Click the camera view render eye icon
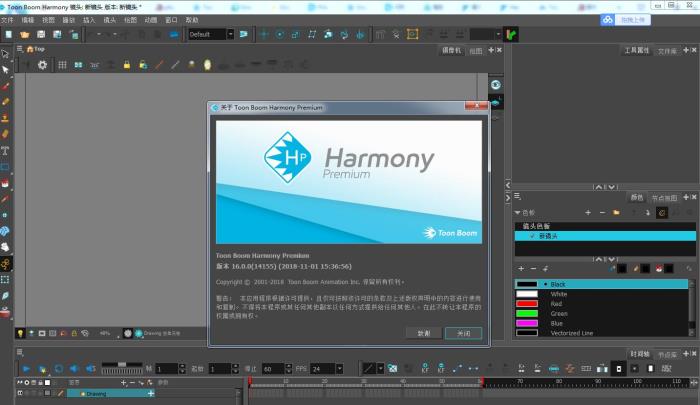The height and width of the screenshot is (405, 700). pos(496,85)
